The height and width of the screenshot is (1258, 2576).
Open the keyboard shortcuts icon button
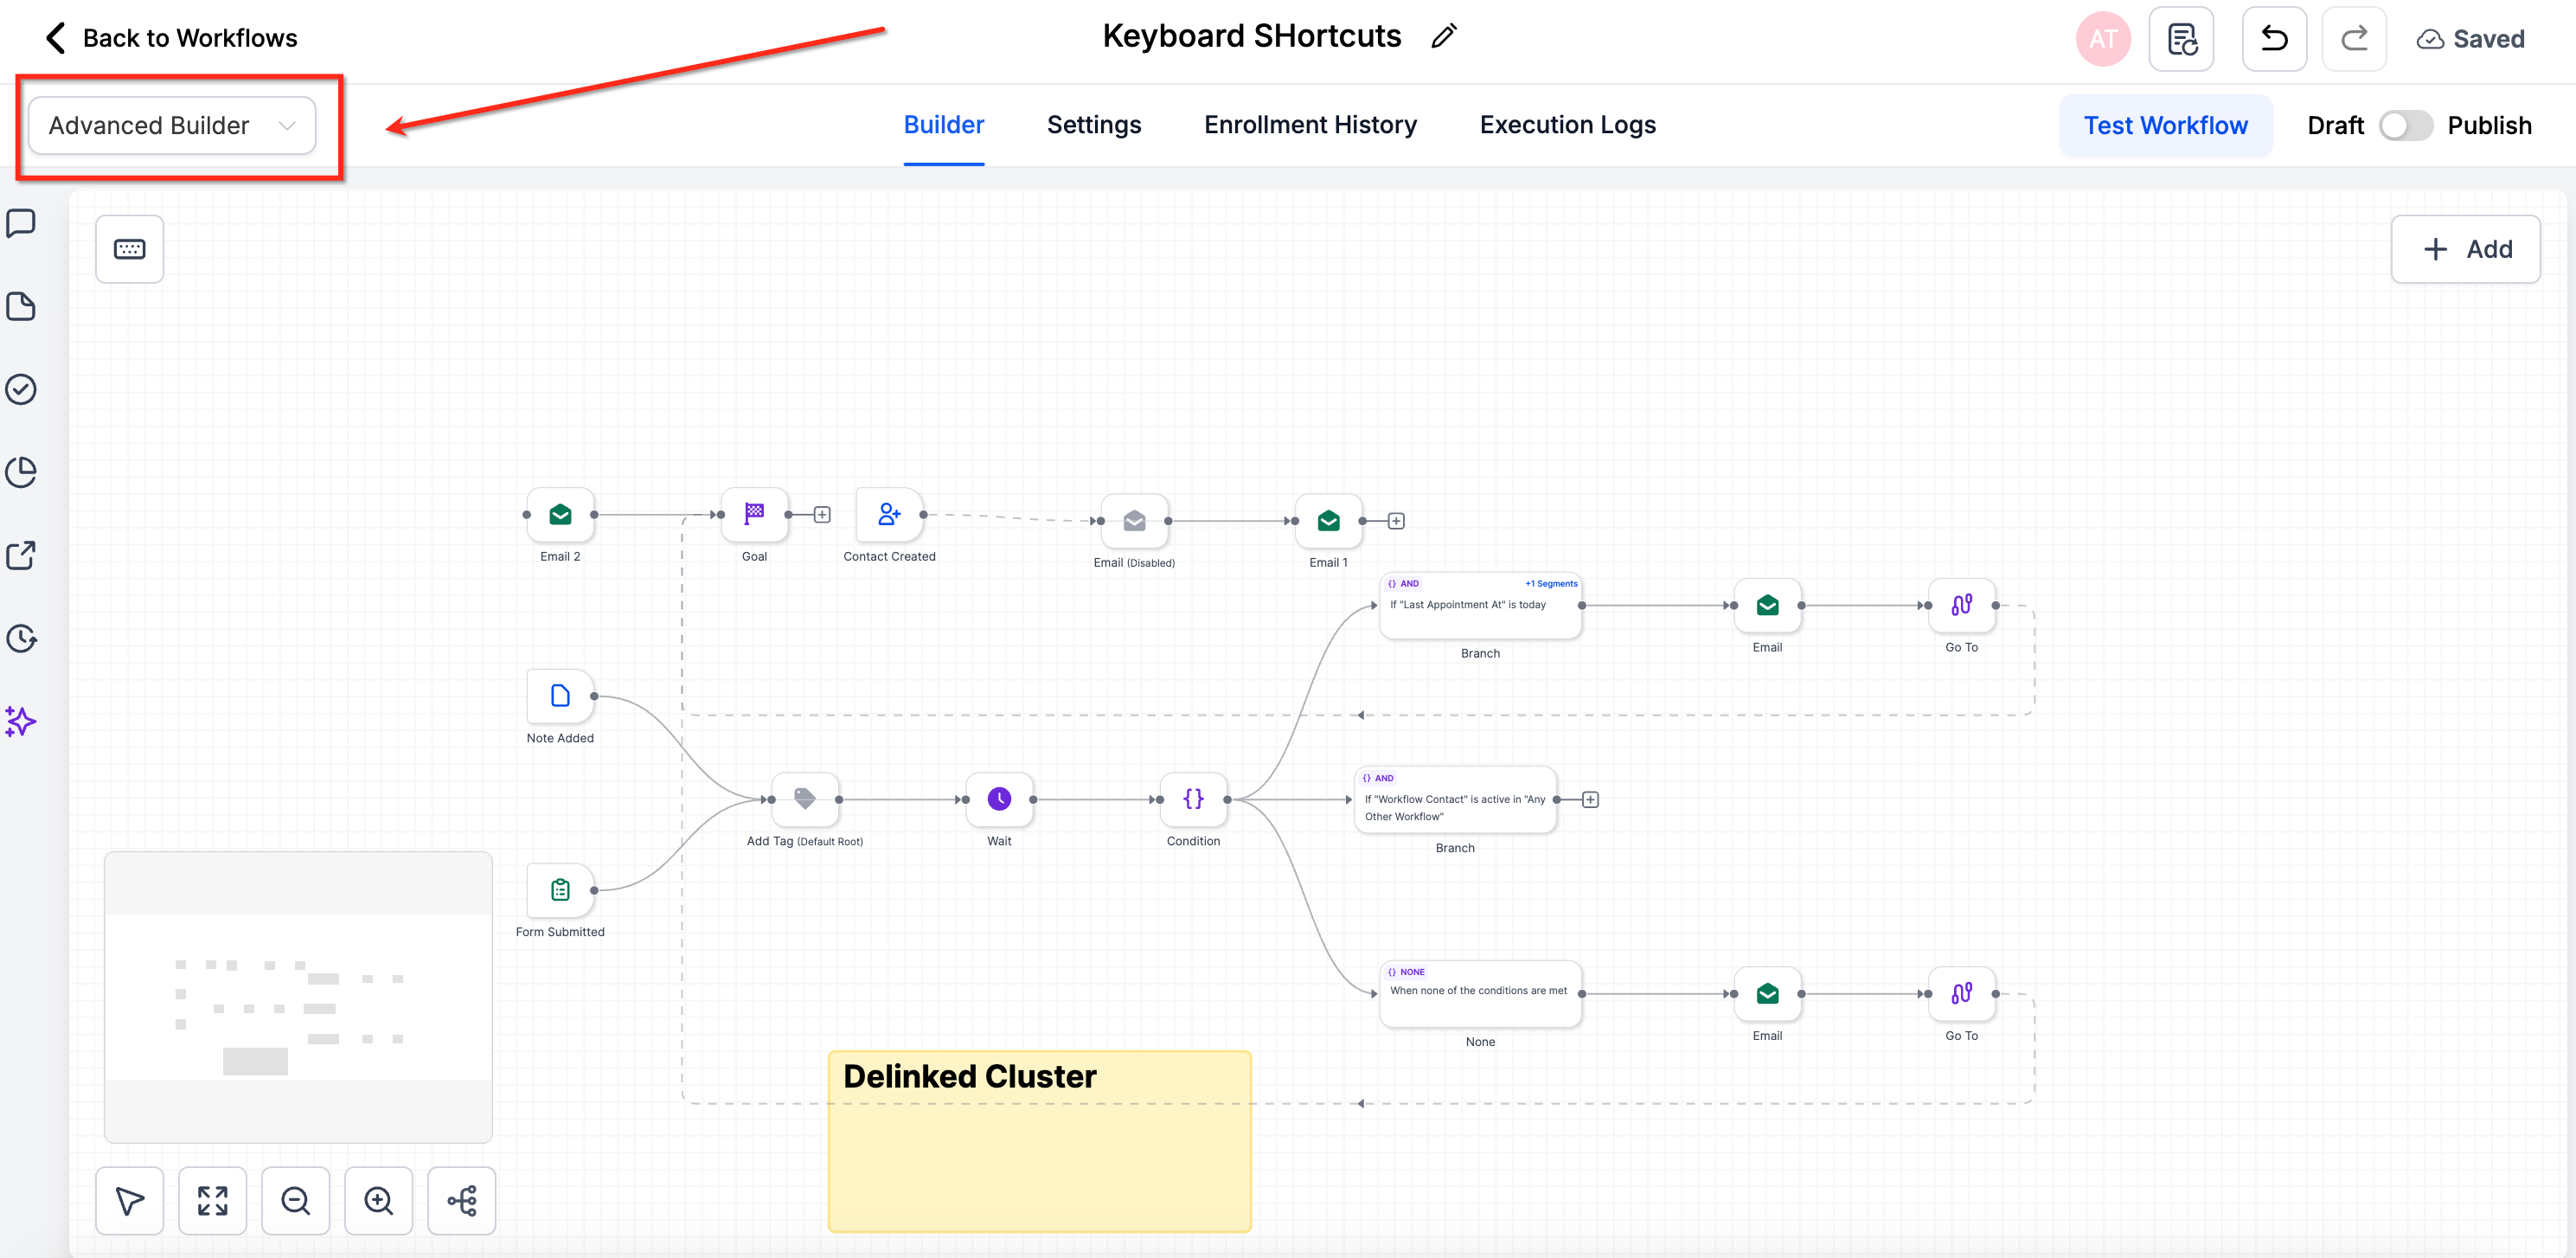pyautogui.click(x=129, y=249)
